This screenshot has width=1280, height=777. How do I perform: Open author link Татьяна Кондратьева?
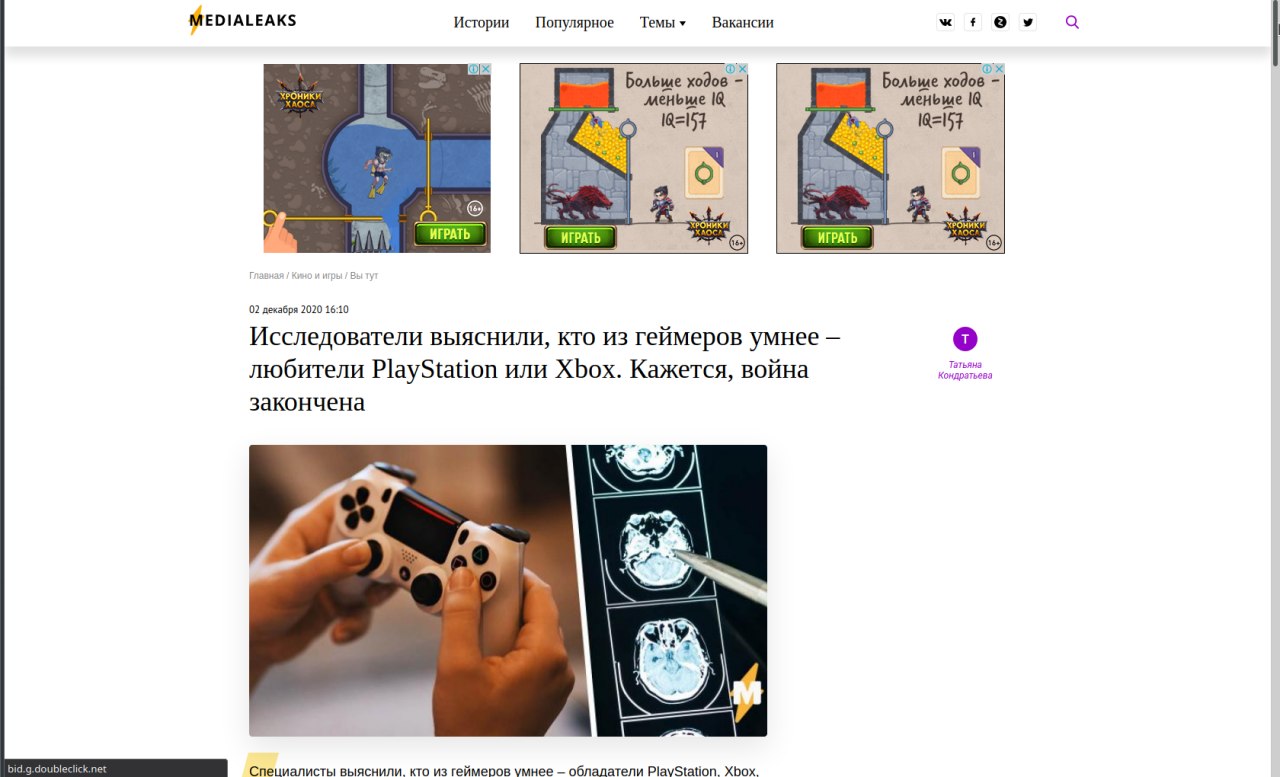click(x=965, y=370)
